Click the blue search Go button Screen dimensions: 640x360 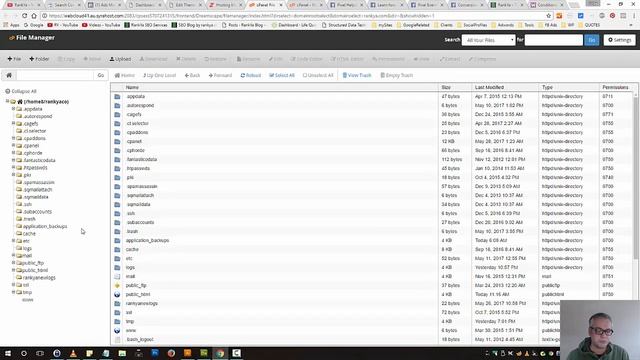pos(591,40)
